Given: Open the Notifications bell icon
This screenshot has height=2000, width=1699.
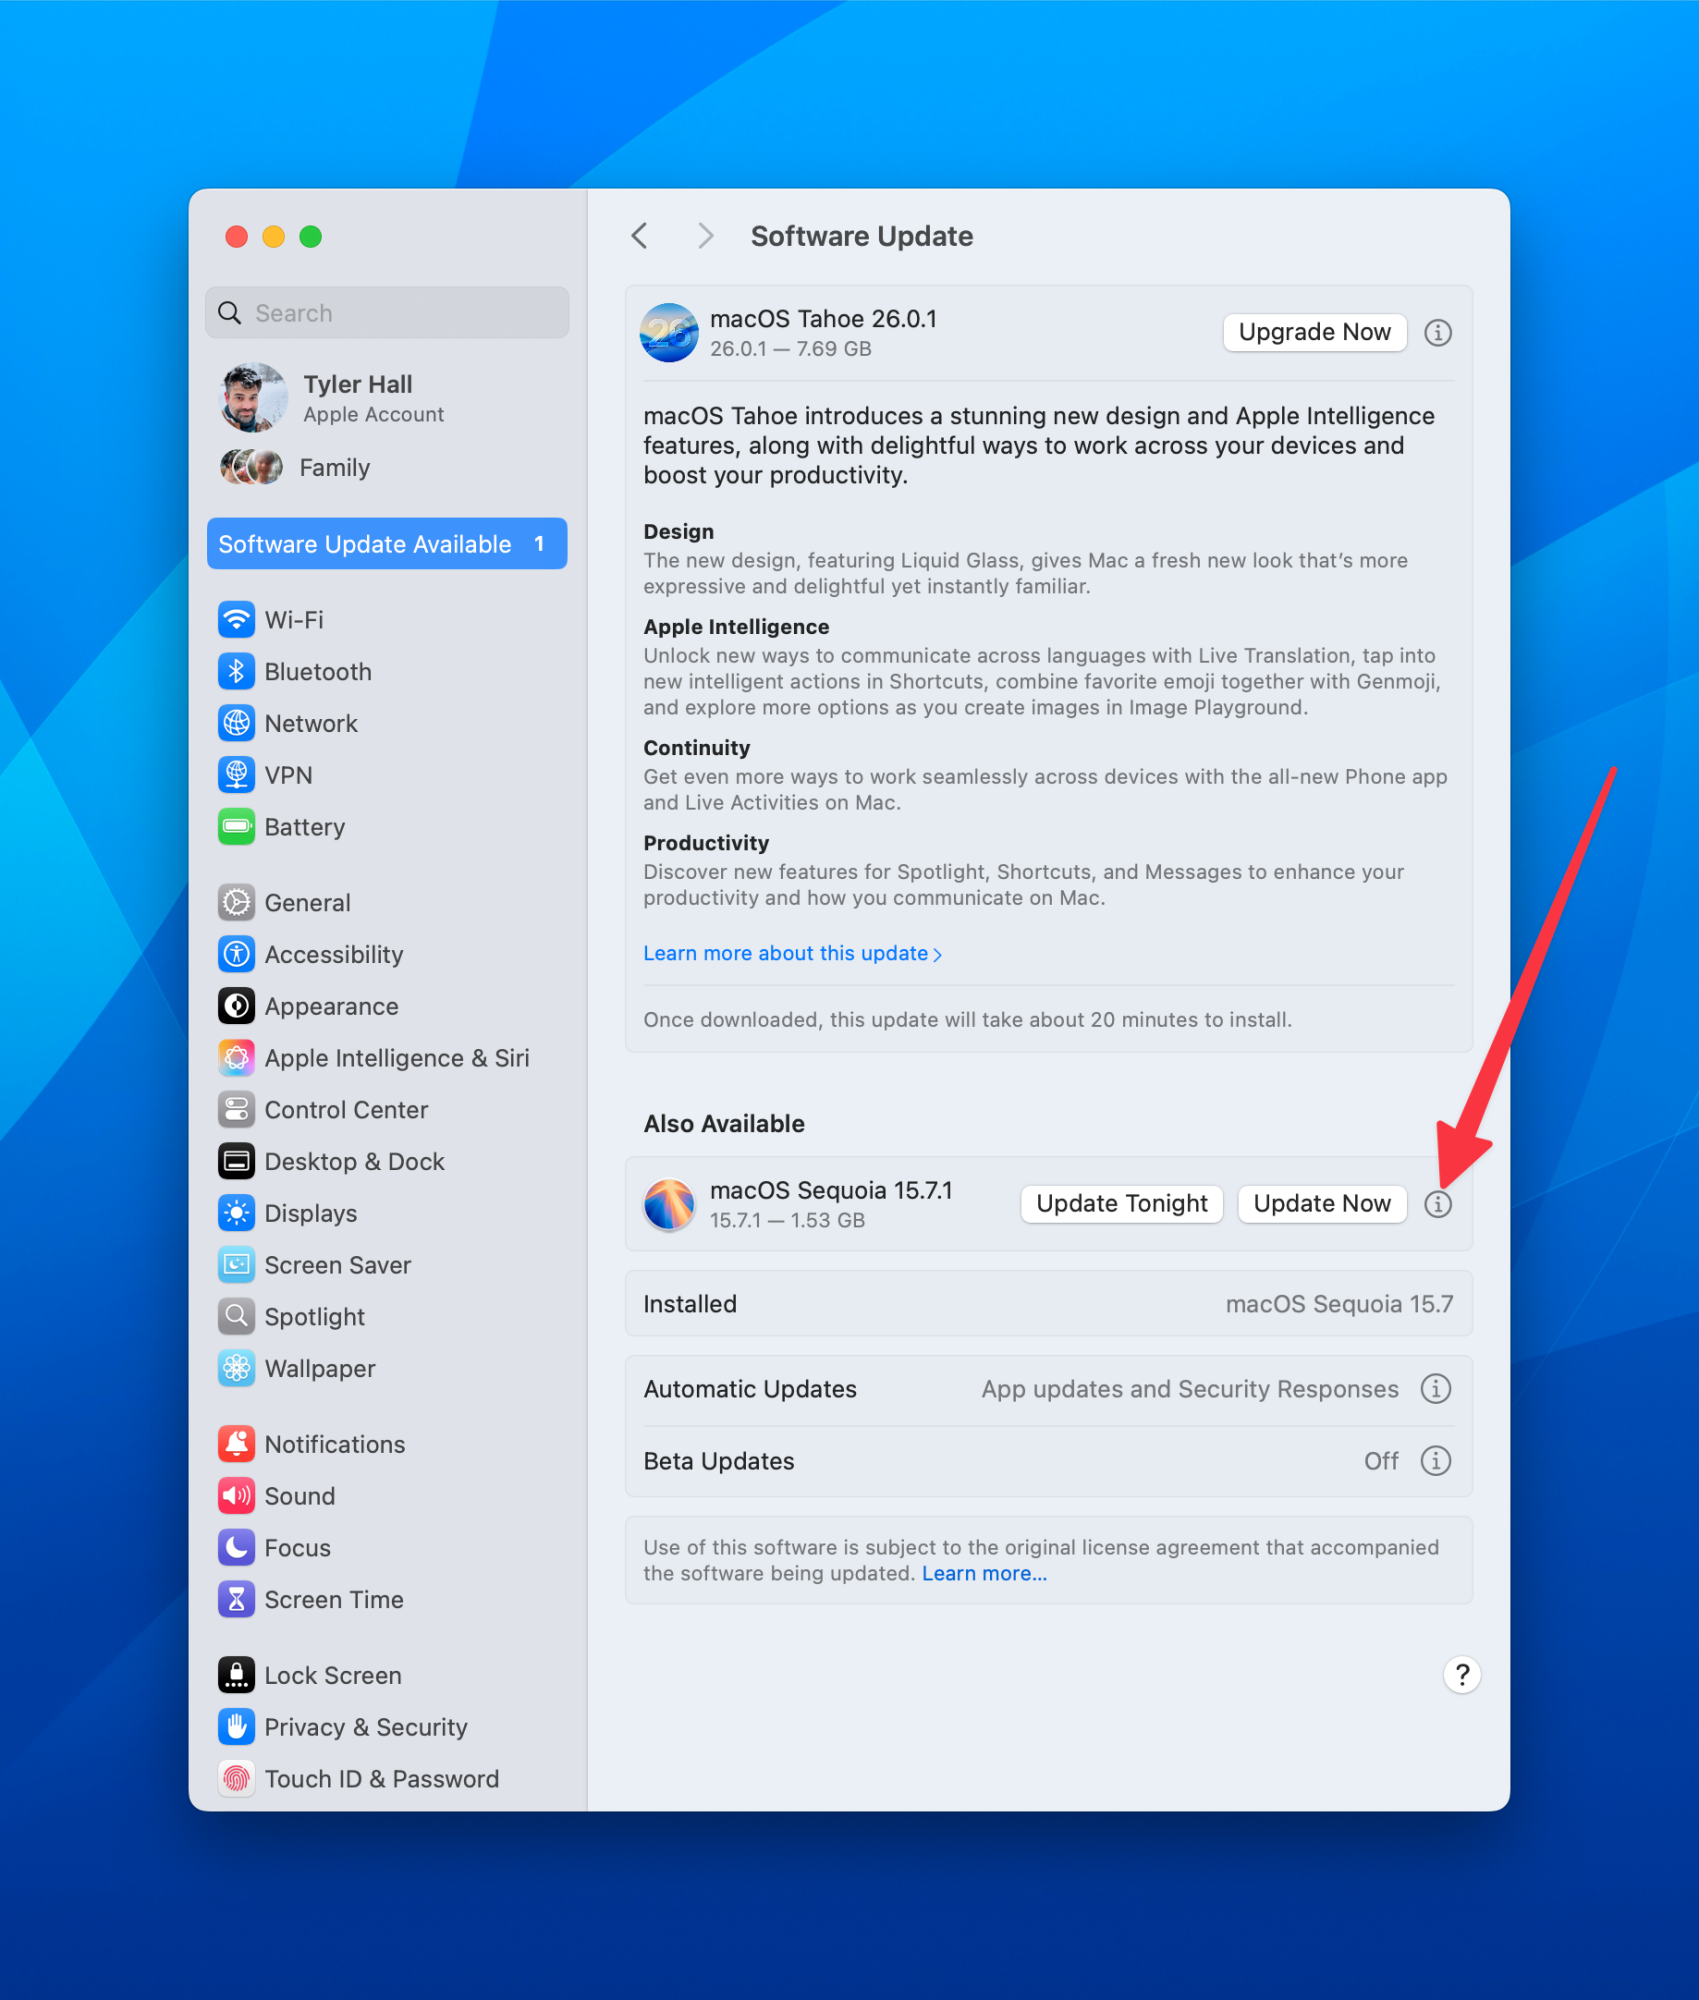Looking at the screenshot, I should [236, 1444].
